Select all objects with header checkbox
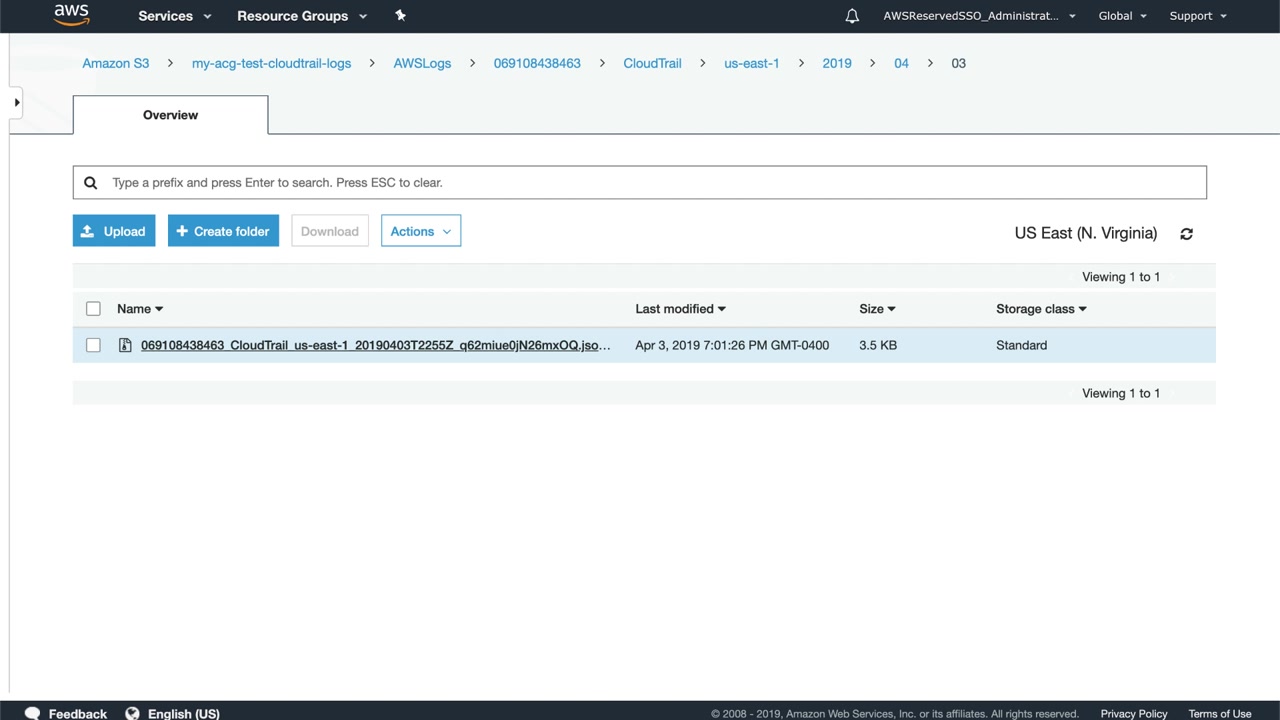Screen dimensions: 1280x720 pos(93,309)
